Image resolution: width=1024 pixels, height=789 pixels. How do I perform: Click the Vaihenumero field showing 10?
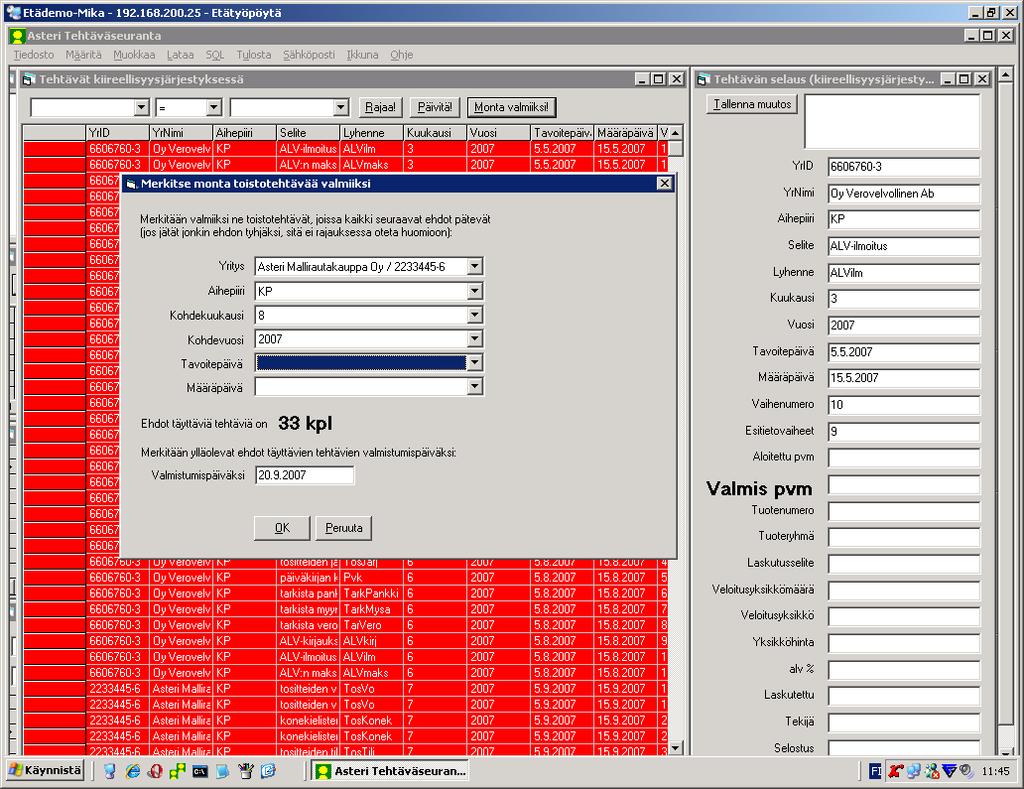pos(904,404)
